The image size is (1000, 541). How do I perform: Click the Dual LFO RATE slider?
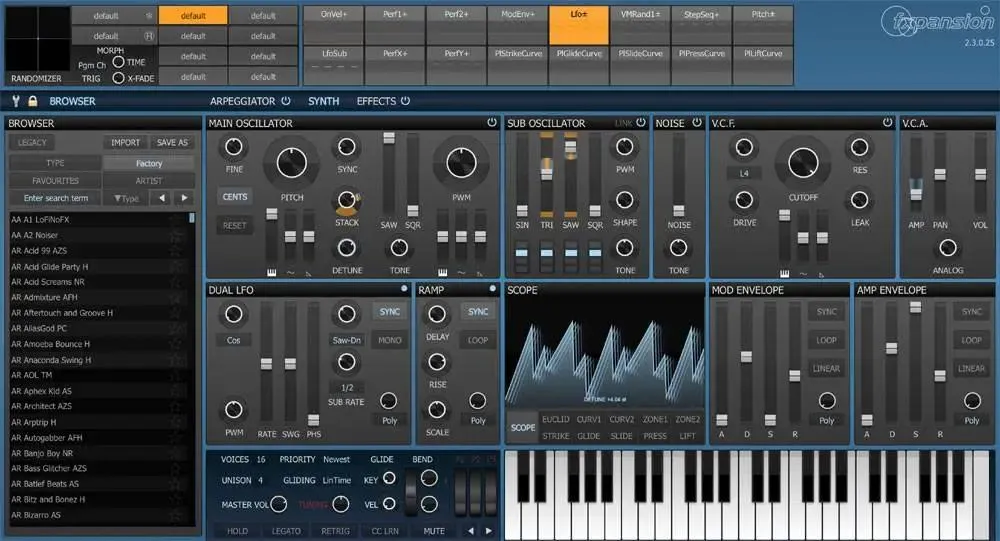[266, 364]
